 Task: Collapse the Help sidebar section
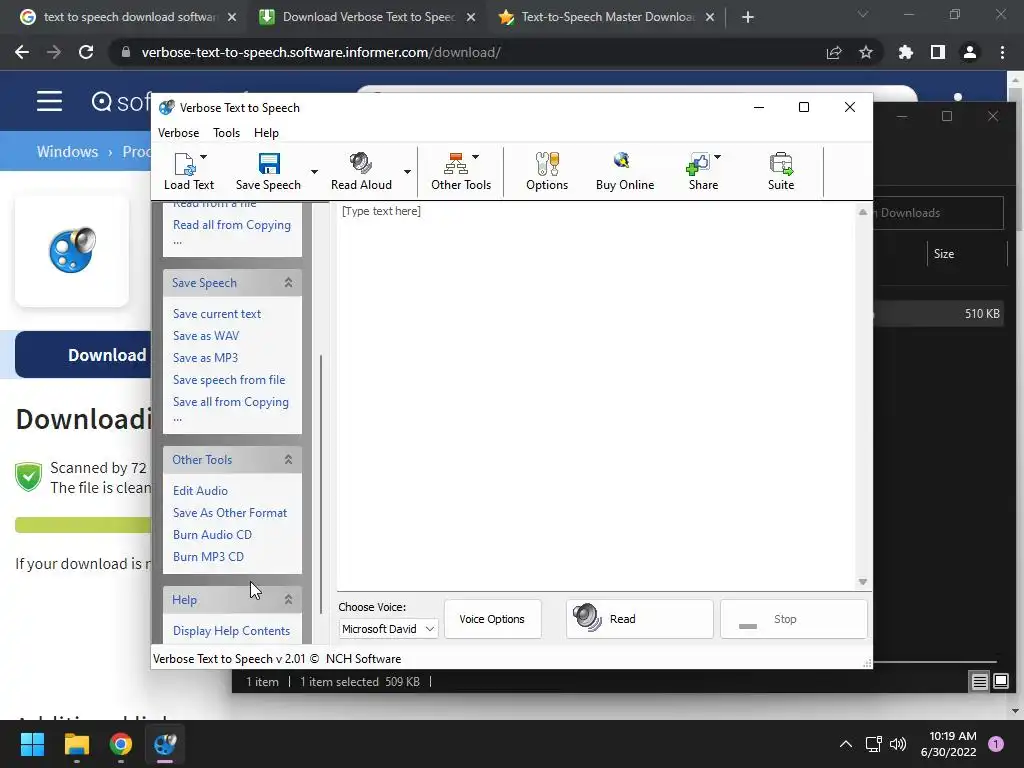(x=288, y=600)
